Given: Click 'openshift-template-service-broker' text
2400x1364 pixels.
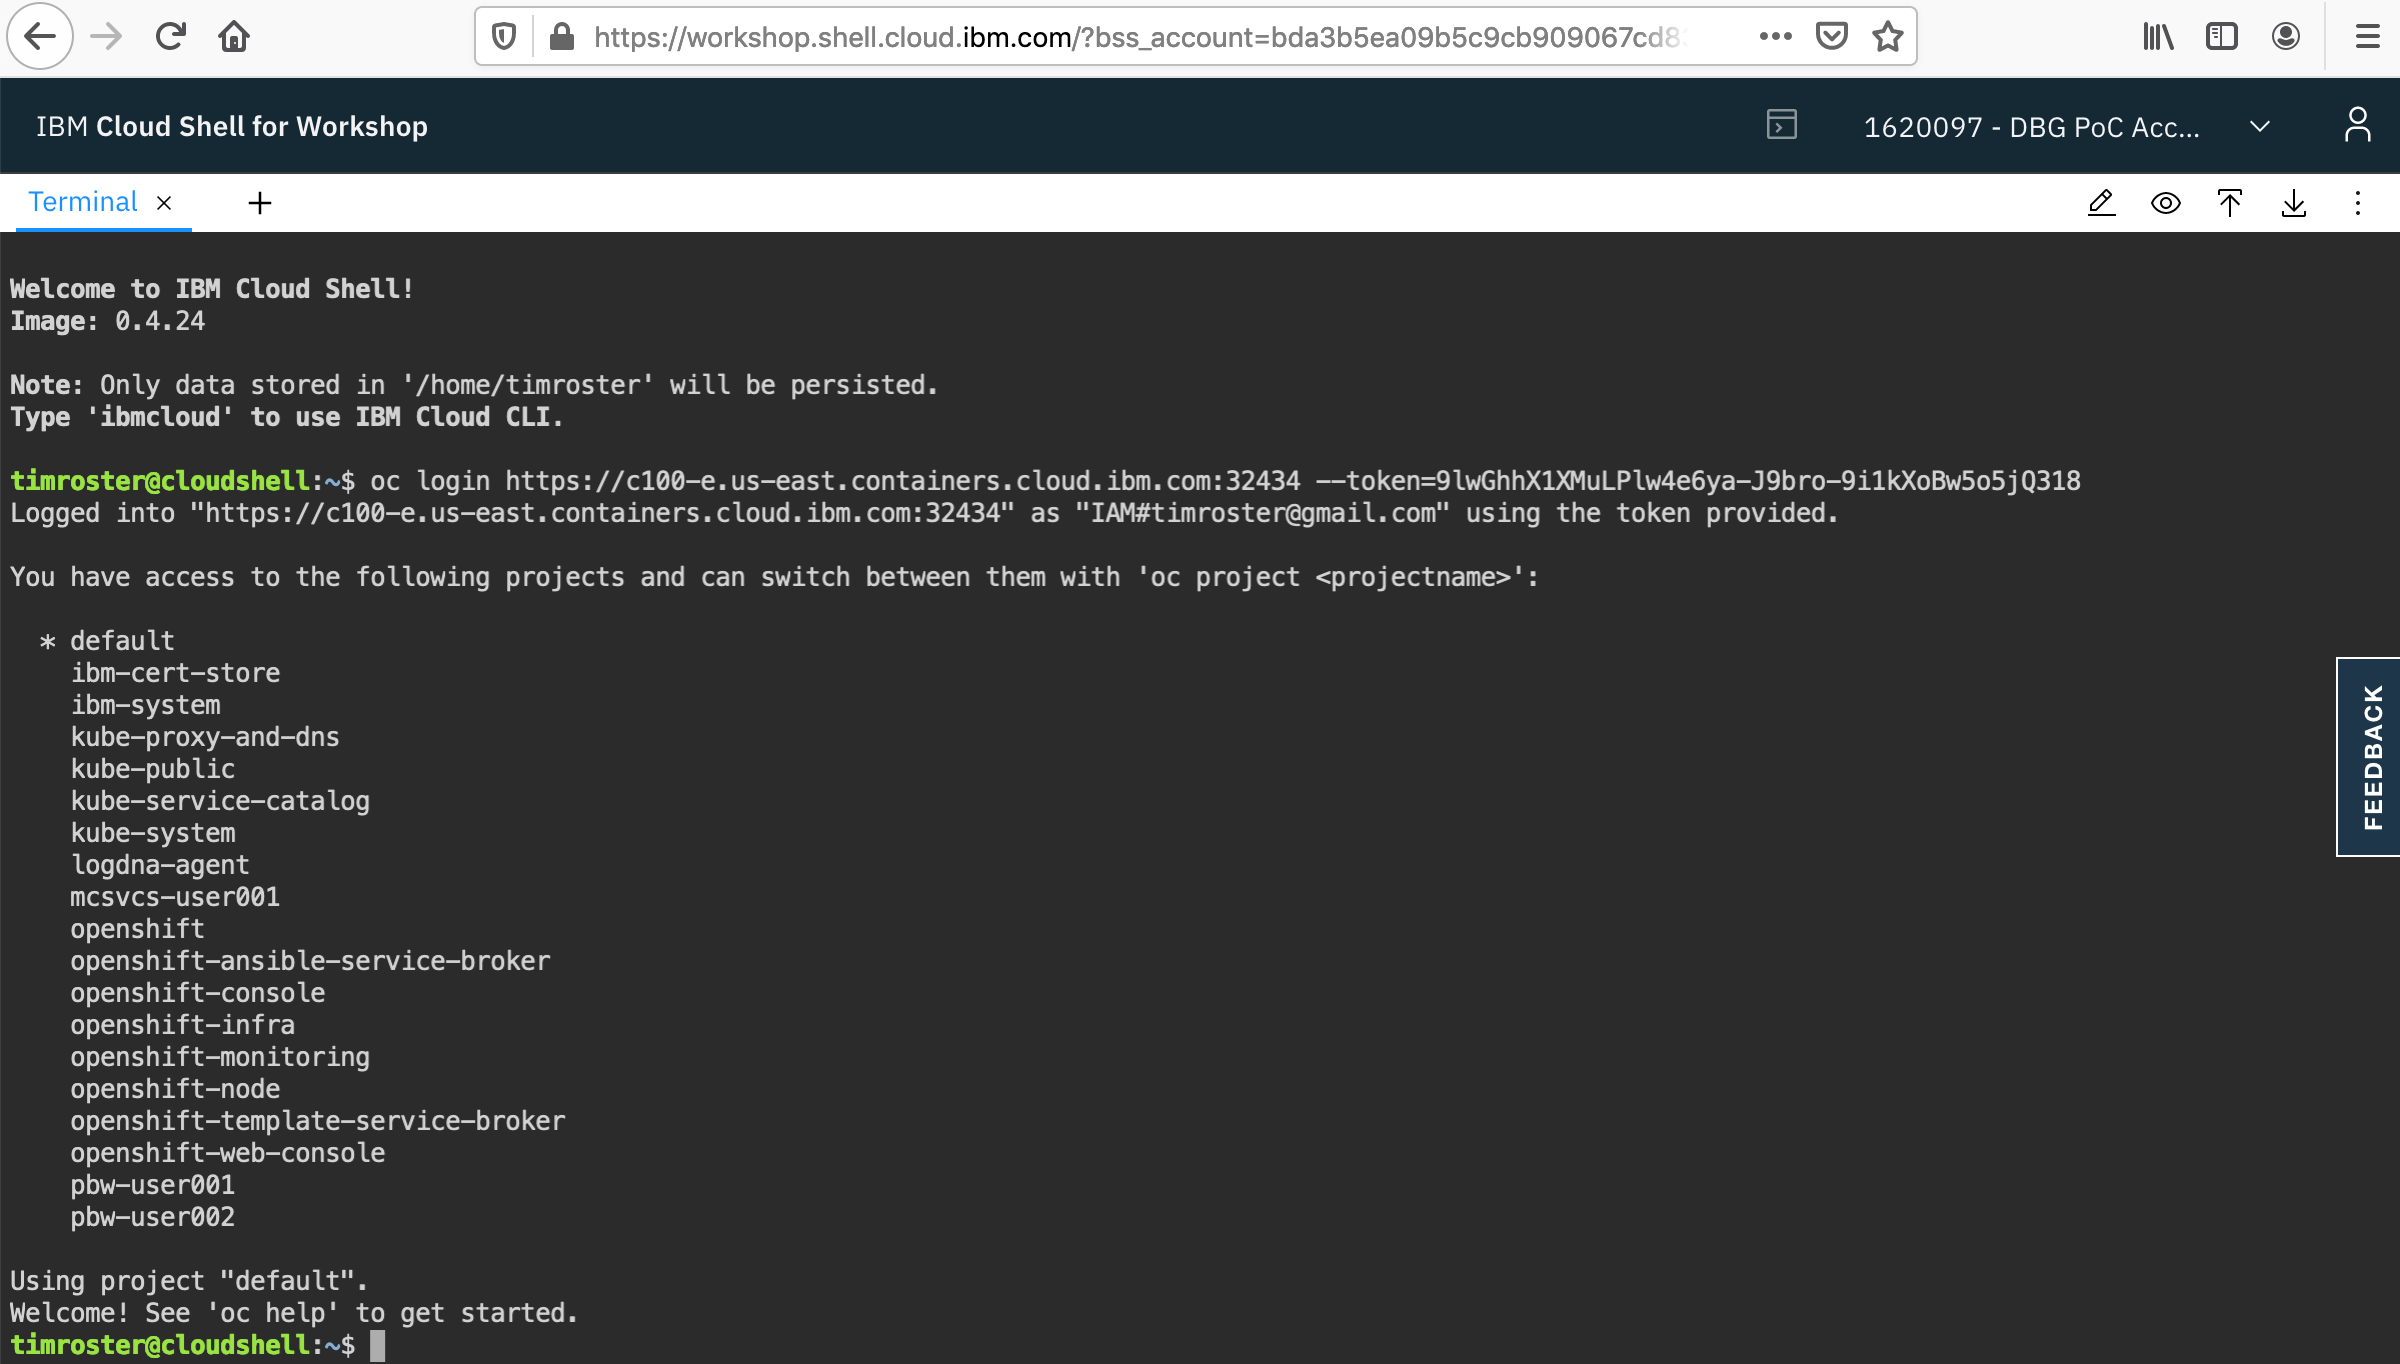Looking at the screenshot, I should (x=318, y=1121).
